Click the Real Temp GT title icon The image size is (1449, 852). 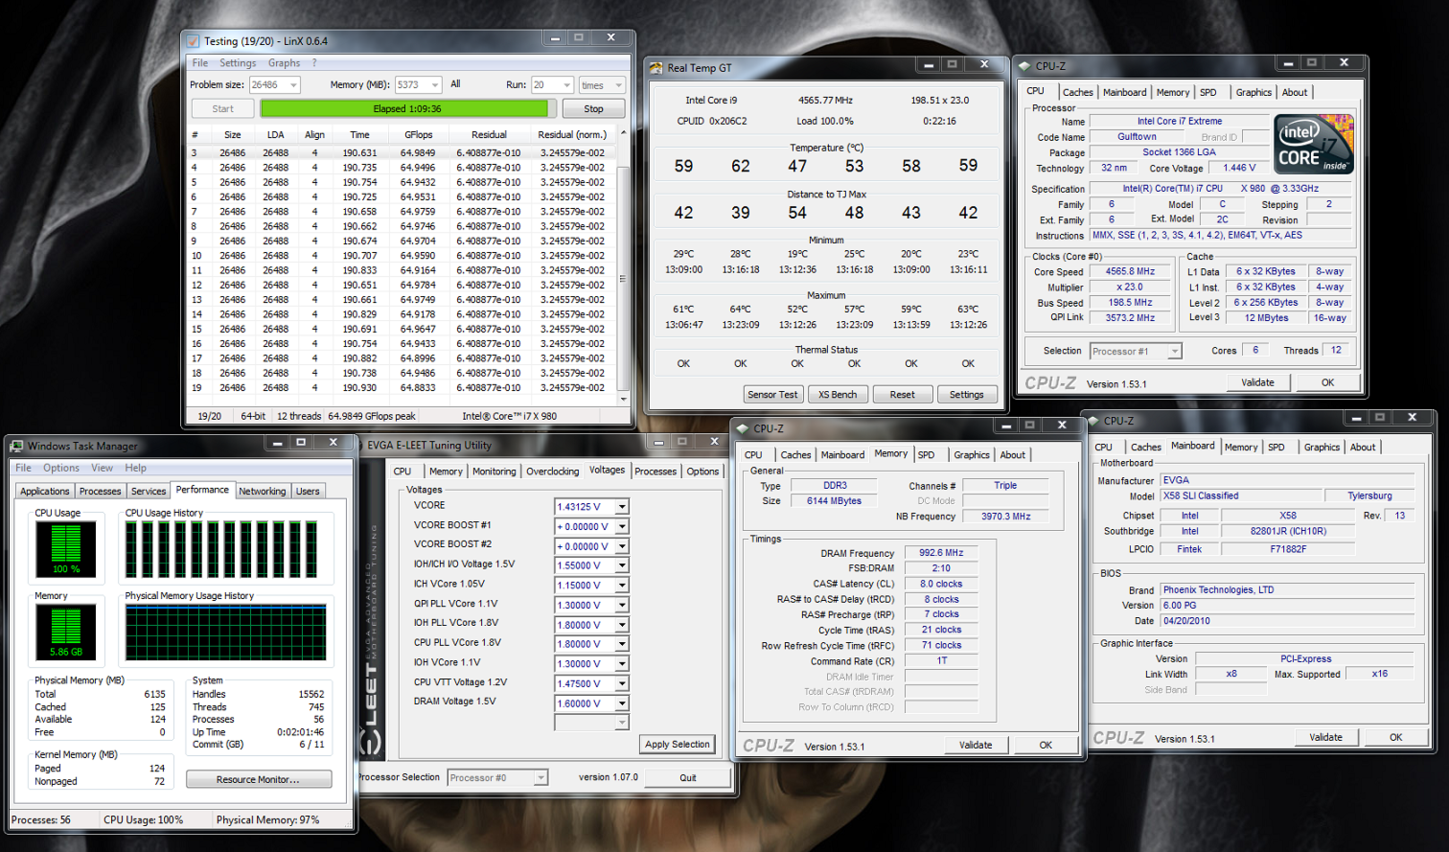click(656, 68)
